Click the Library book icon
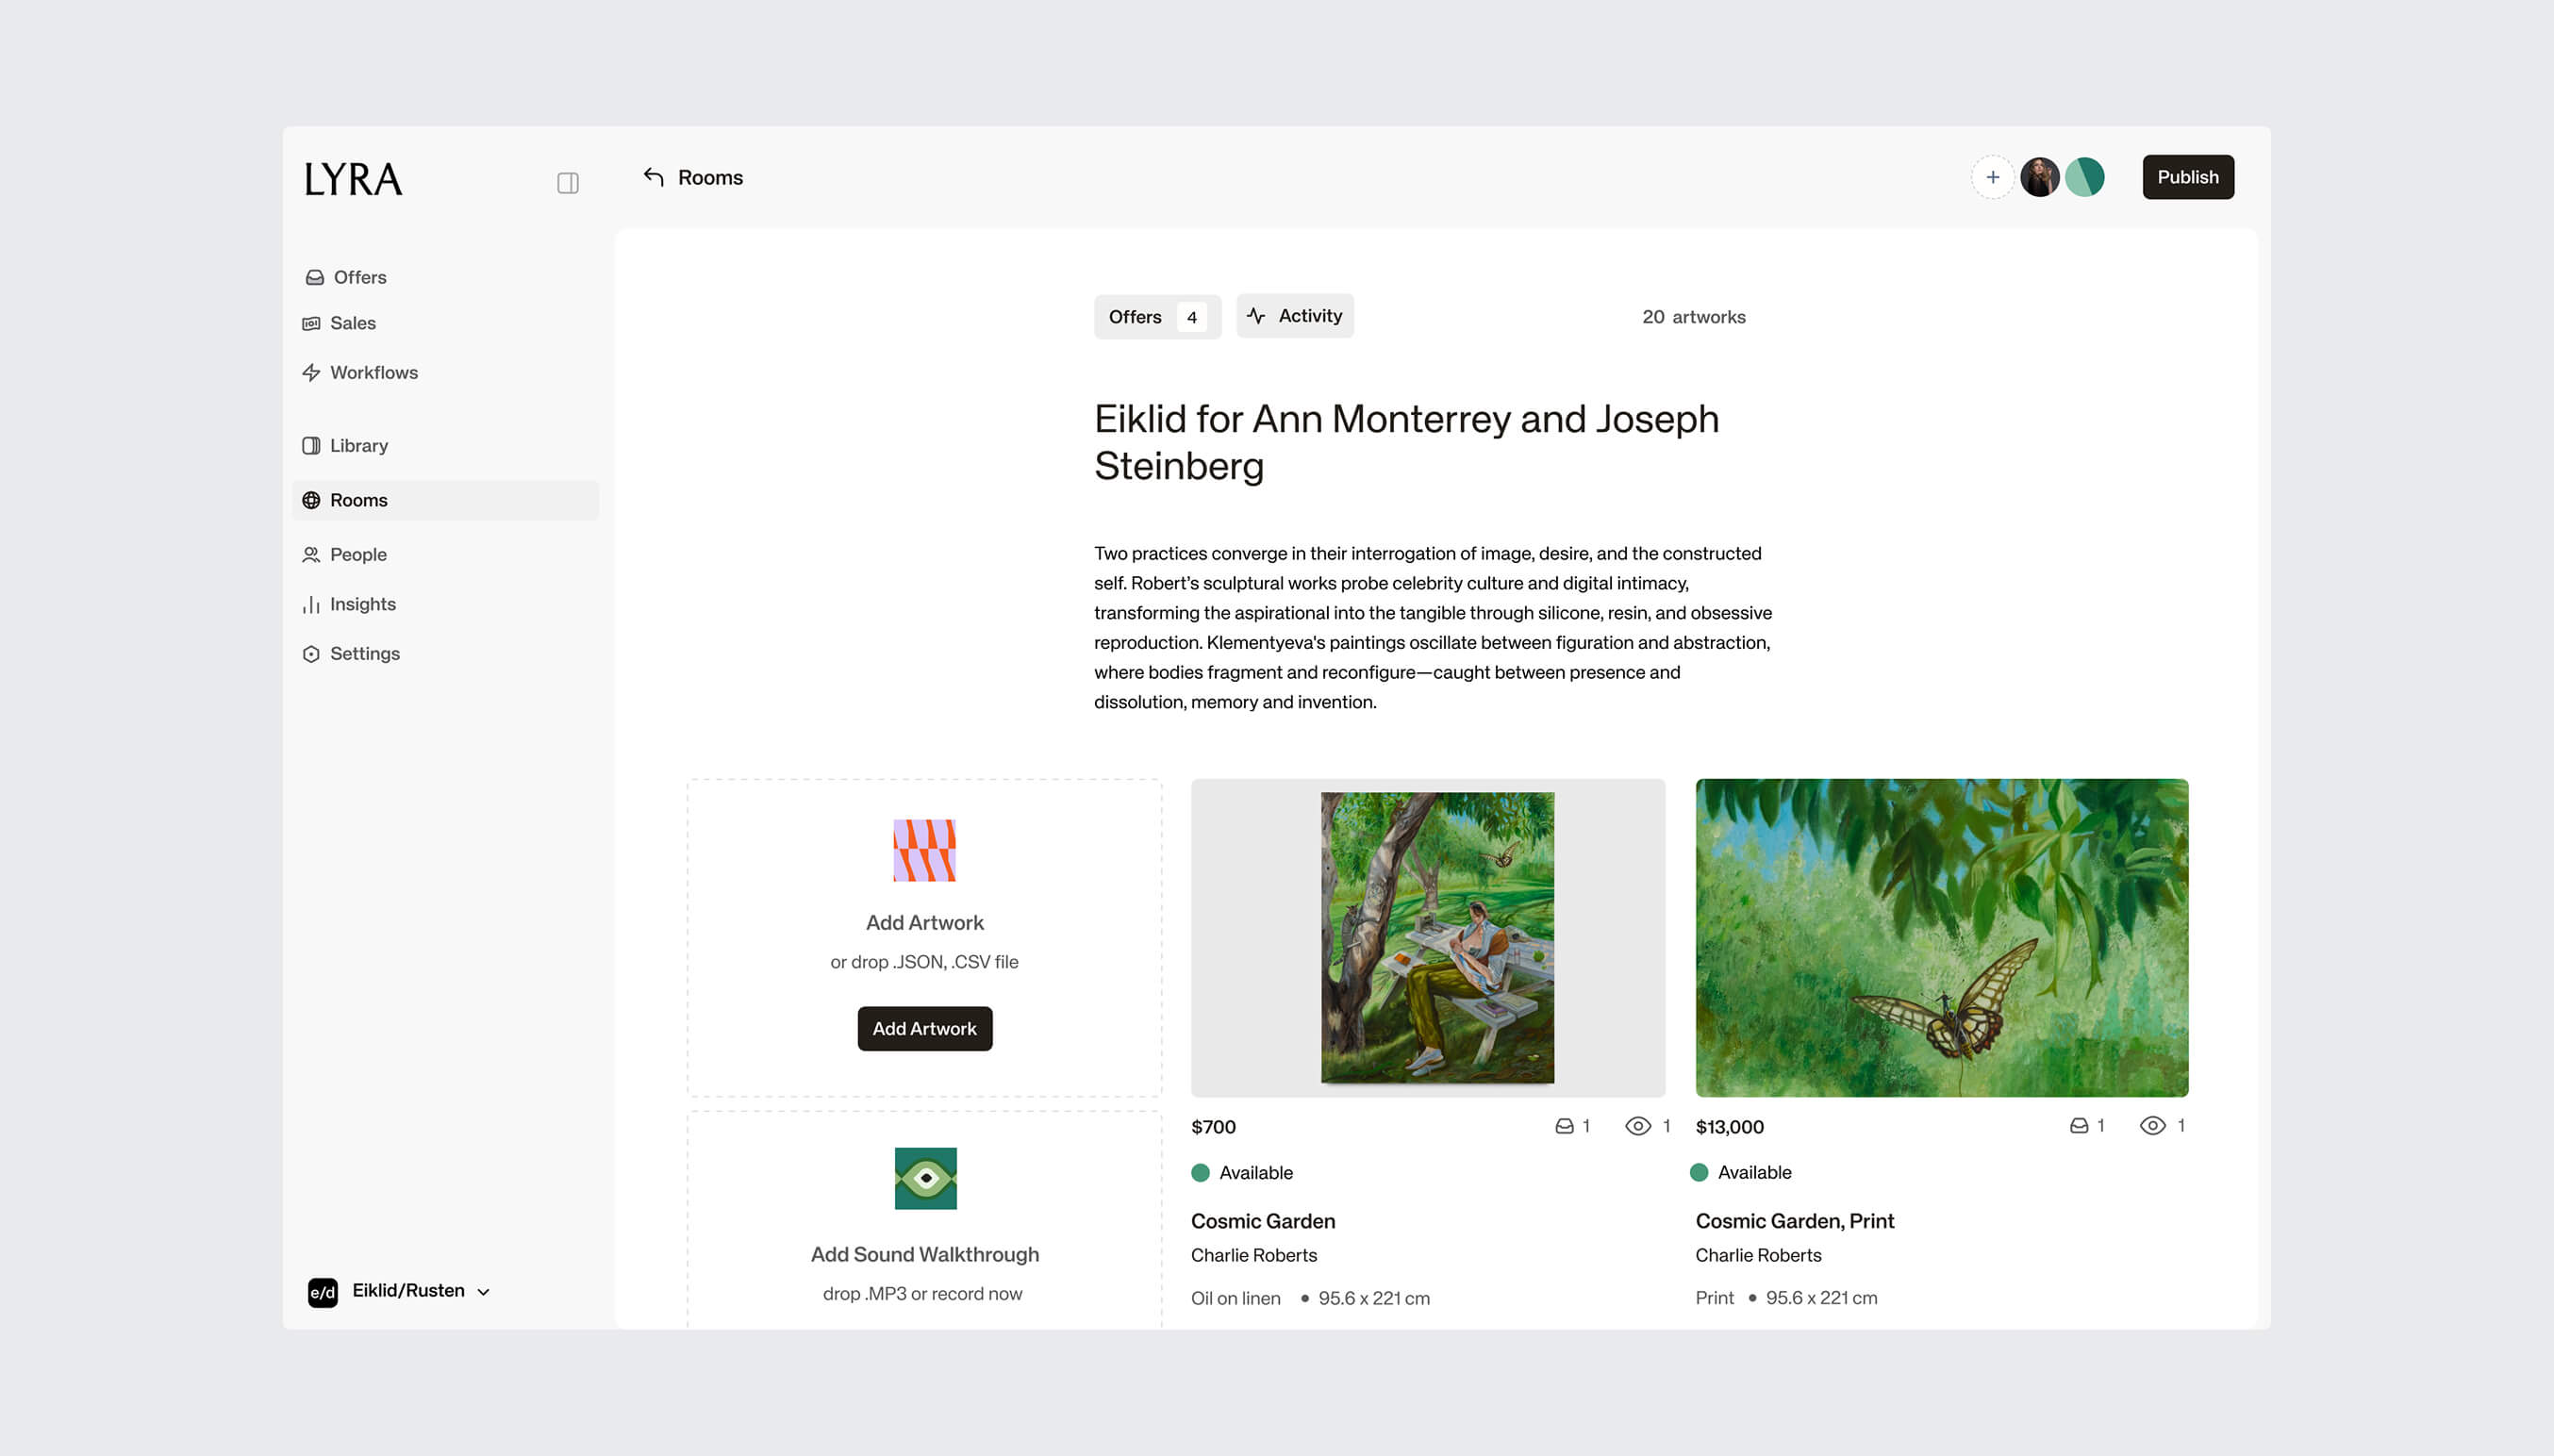The image size is (2554, 1456). pyautogui.click(x=311, y=445)
